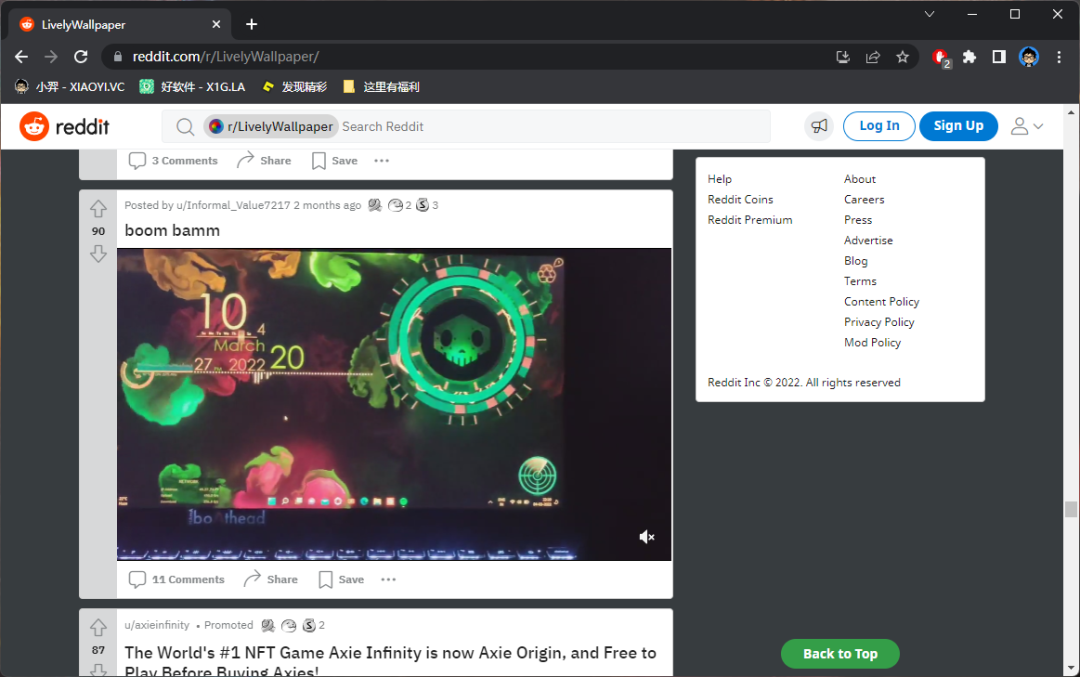Viewport: 1080px width, 677px height.
Task: Play the boom bamm video thumbnail
Action: coord(394,404)
